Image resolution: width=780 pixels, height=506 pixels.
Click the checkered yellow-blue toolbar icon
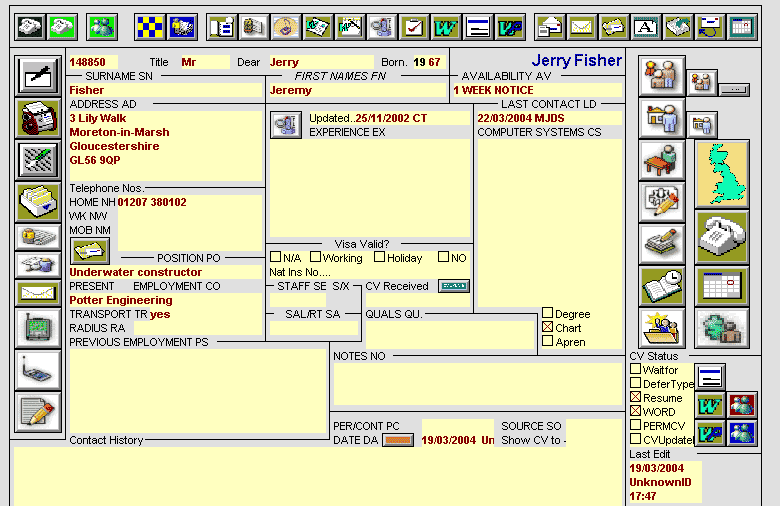point(150,26)
